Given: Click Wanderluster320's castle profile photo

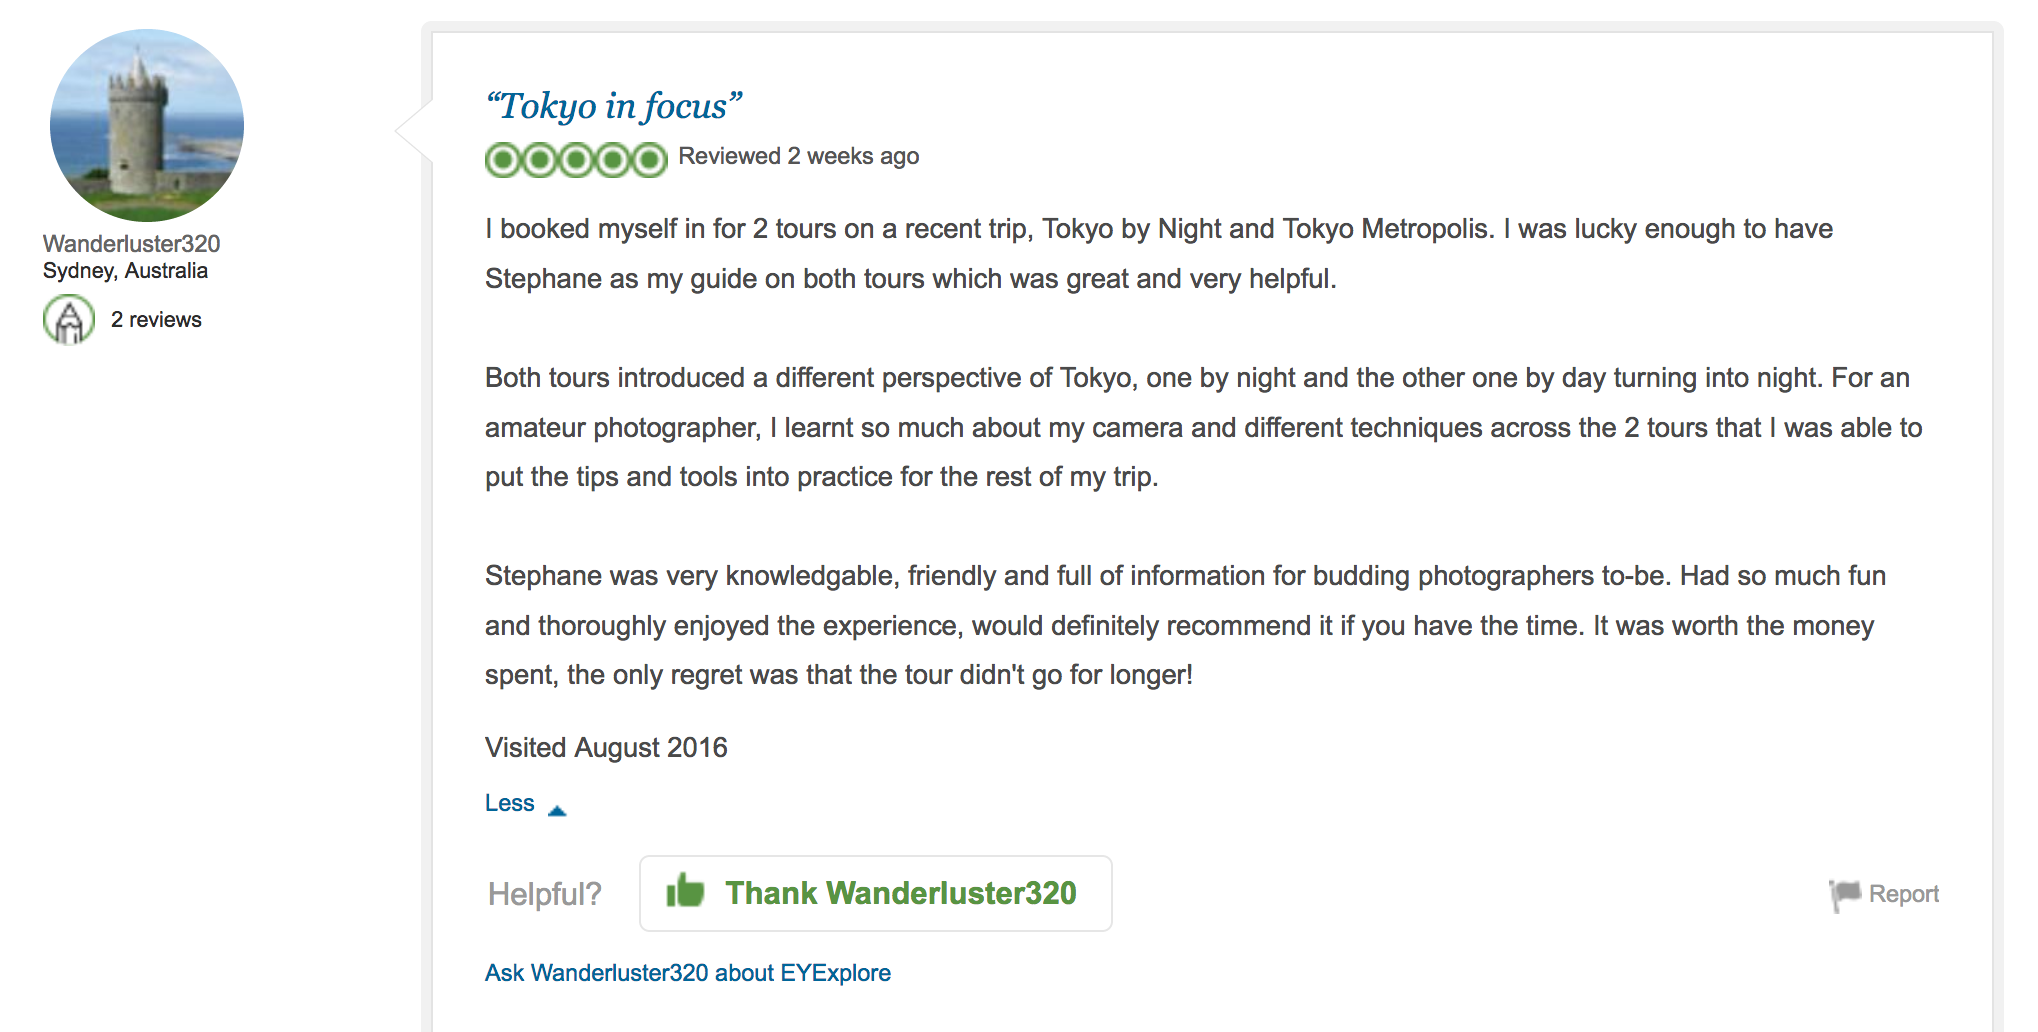Looking at the screenshot, I should [x=147, y=125].
